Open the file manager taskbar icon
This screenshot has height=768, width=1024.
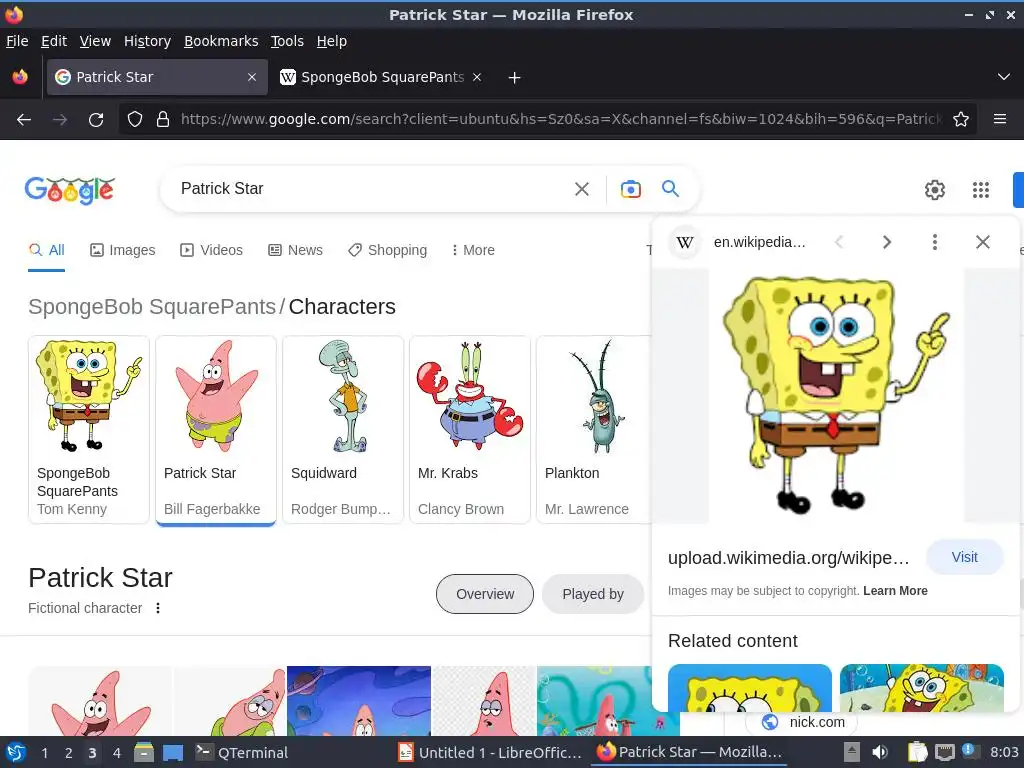click(144, 752)
